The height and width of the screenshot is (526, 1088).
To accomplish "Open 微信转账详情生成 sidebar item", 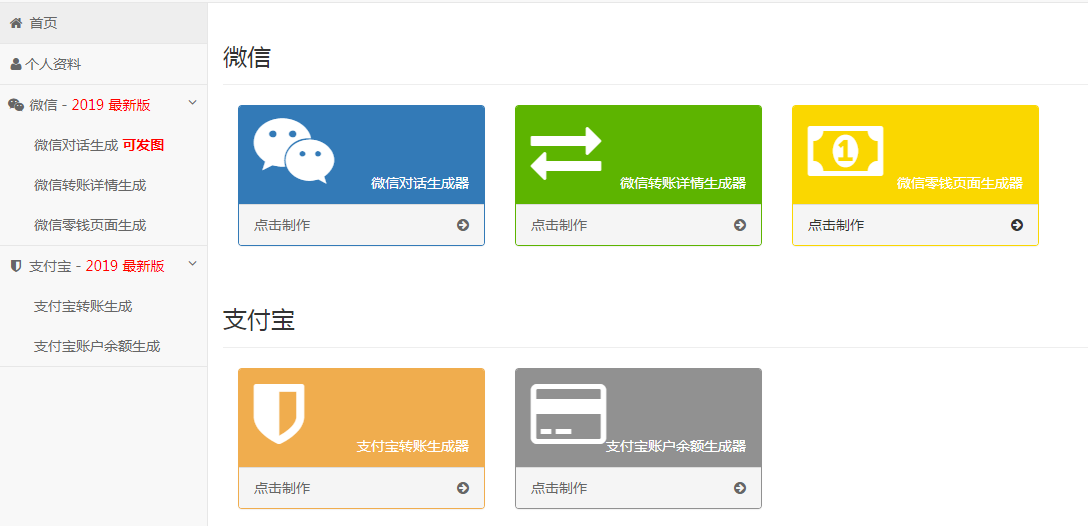I will pos(103,185).
